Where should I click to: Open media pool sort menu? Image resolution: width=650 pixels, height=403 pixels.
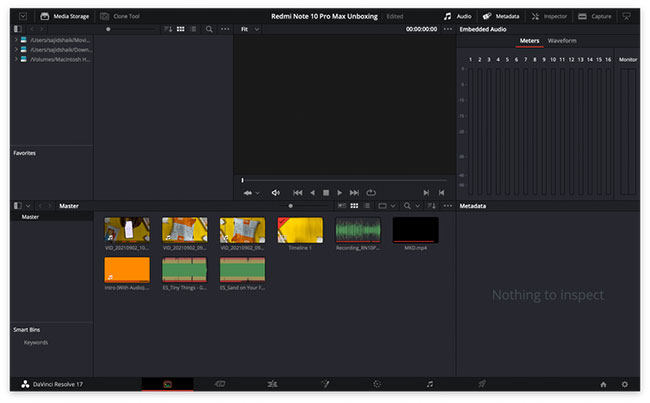(432, 206)
